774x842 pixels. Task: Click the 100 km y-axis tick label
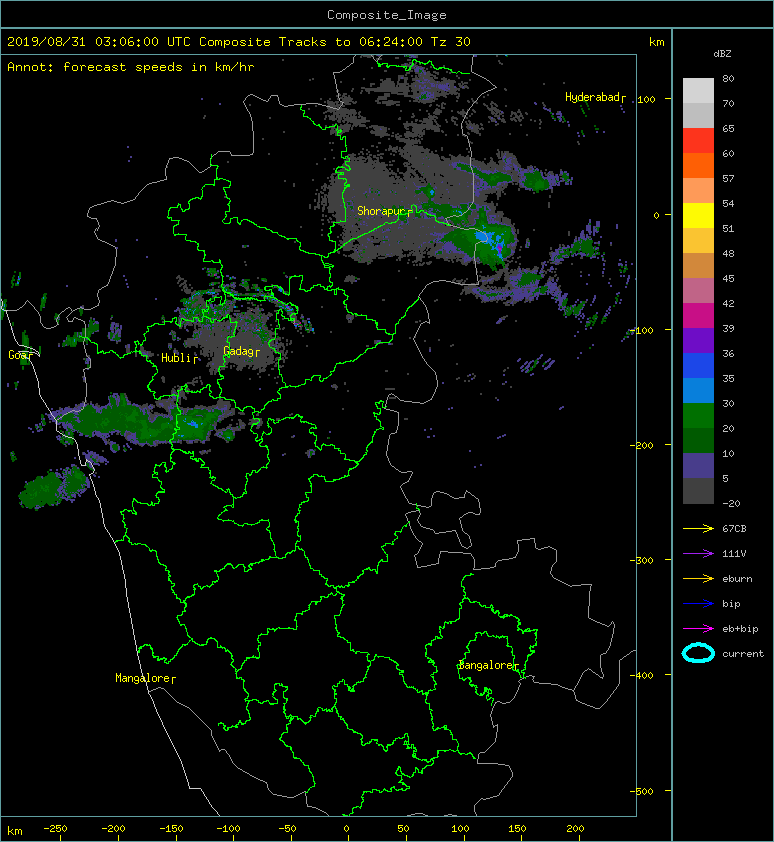click(x=647, y=99)
